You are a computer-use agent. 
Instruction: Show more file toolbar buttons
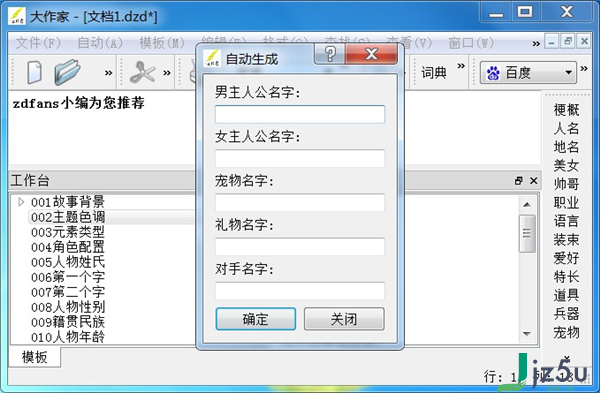coord(108,72)
